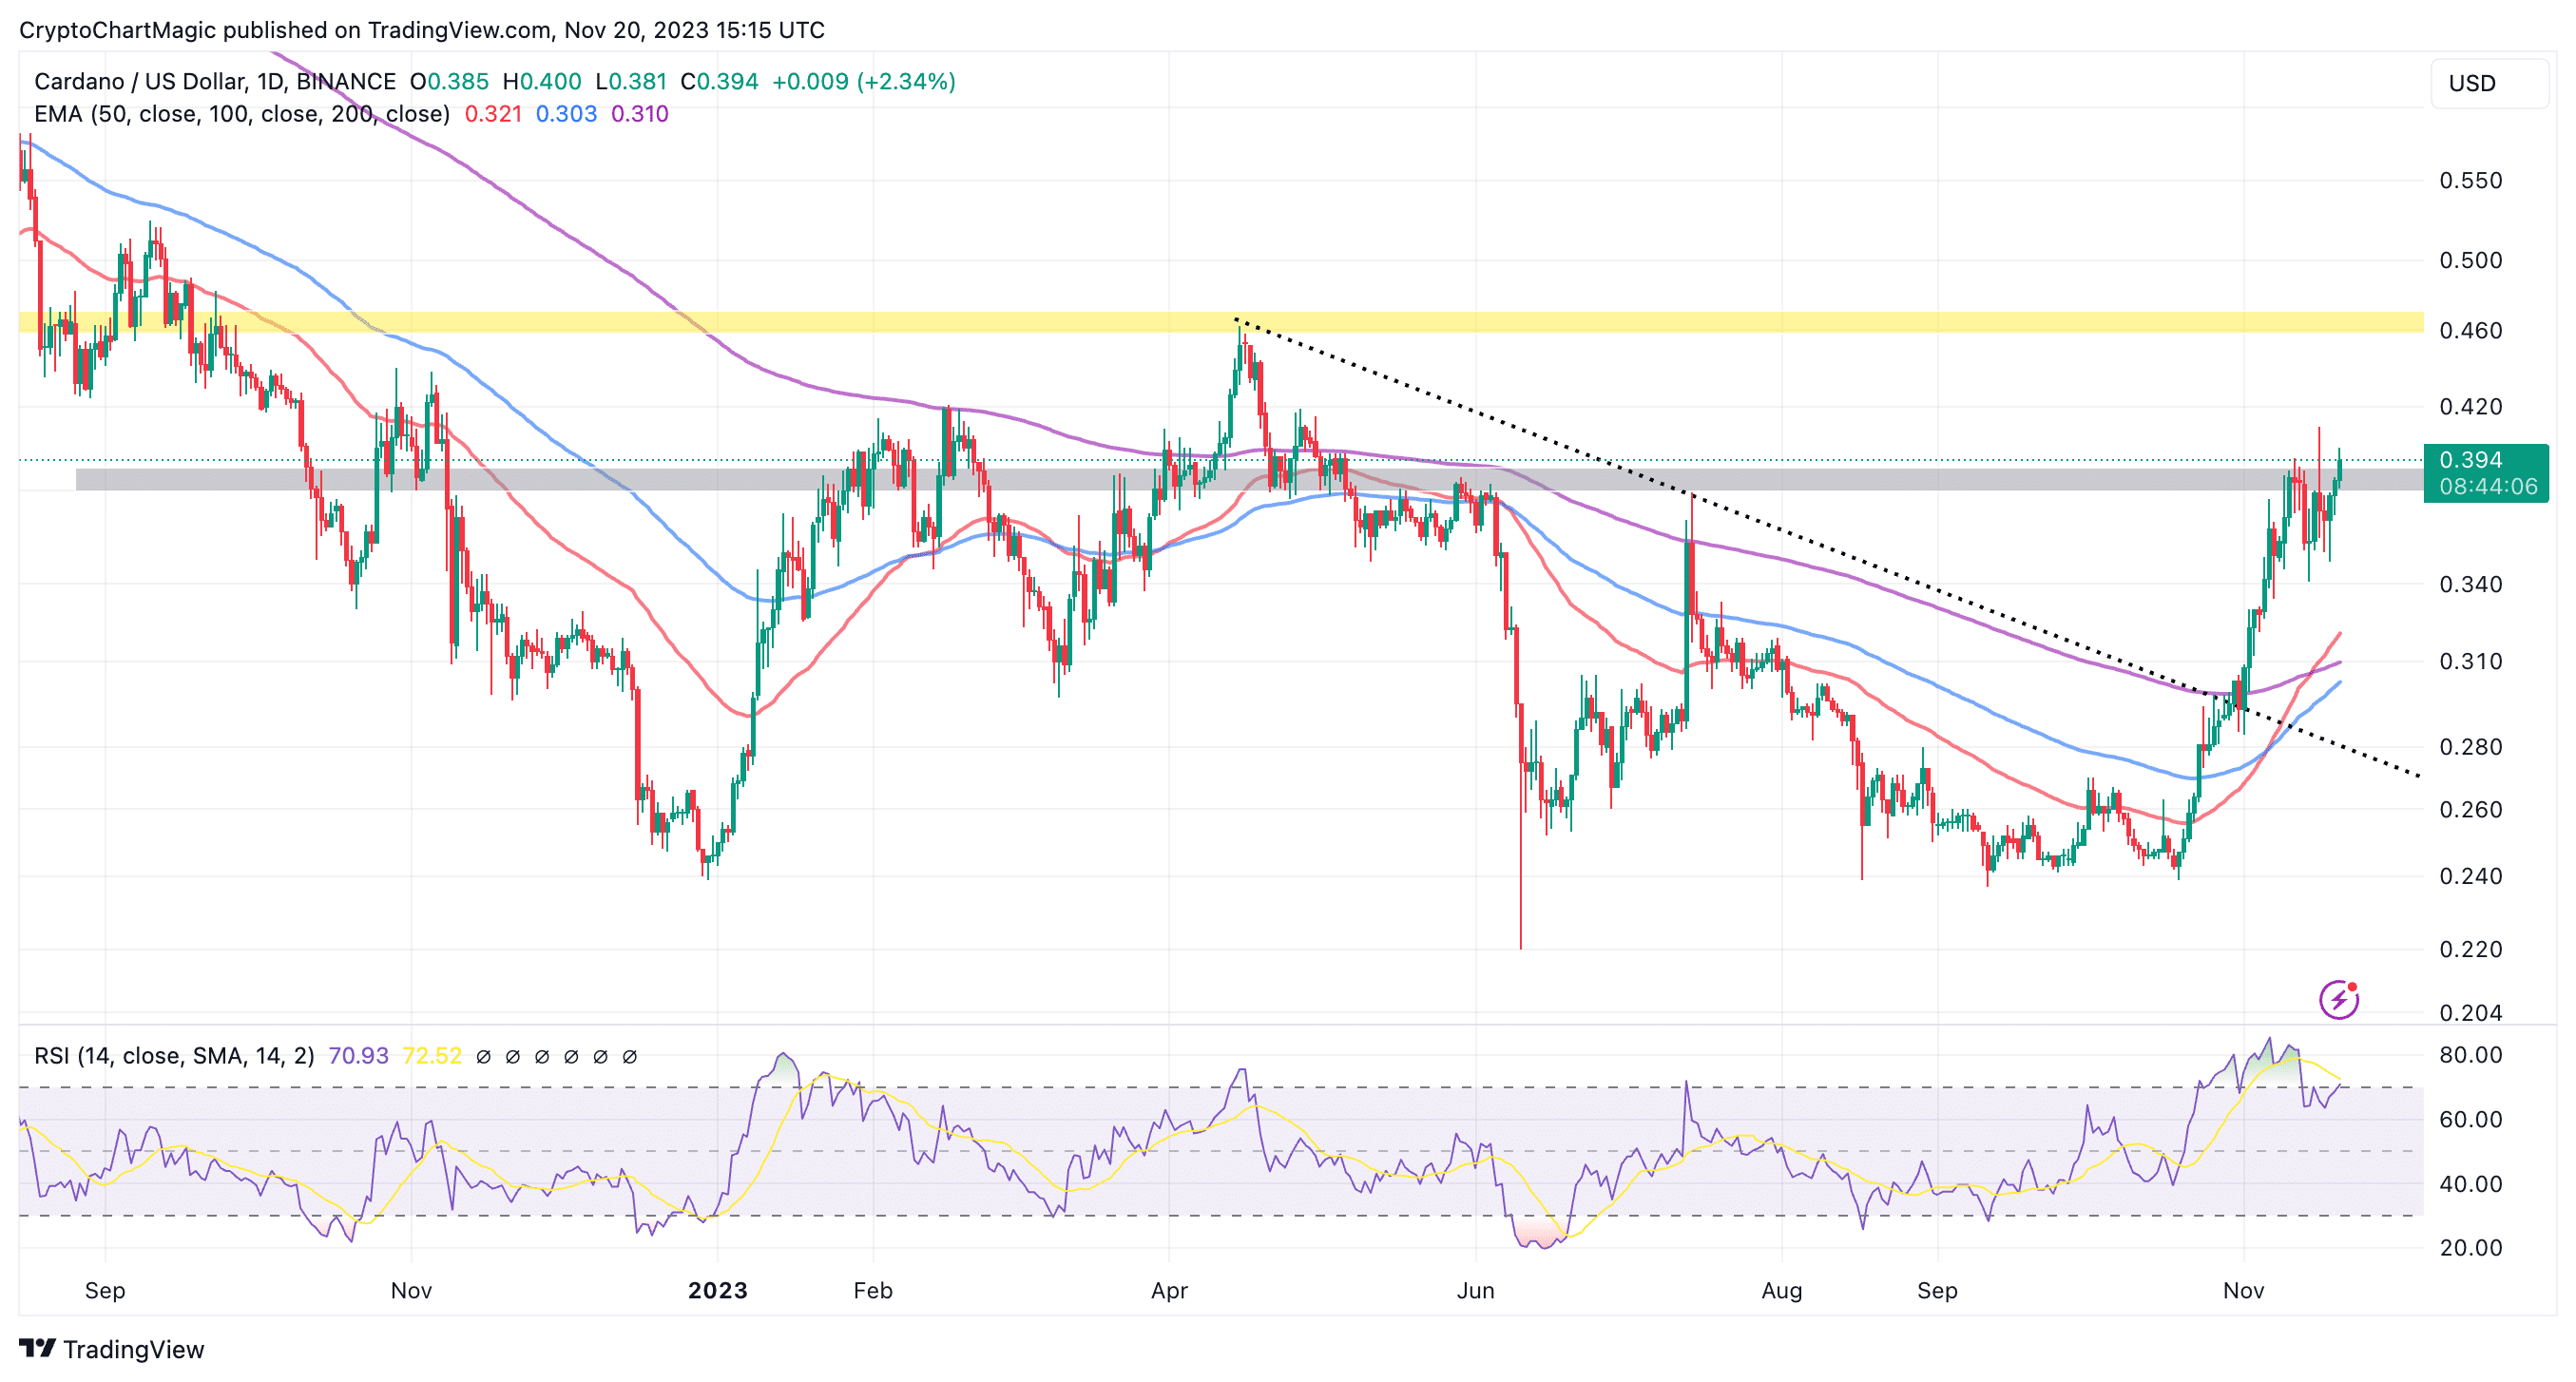Click the 0.310 price axis label

2471,661
